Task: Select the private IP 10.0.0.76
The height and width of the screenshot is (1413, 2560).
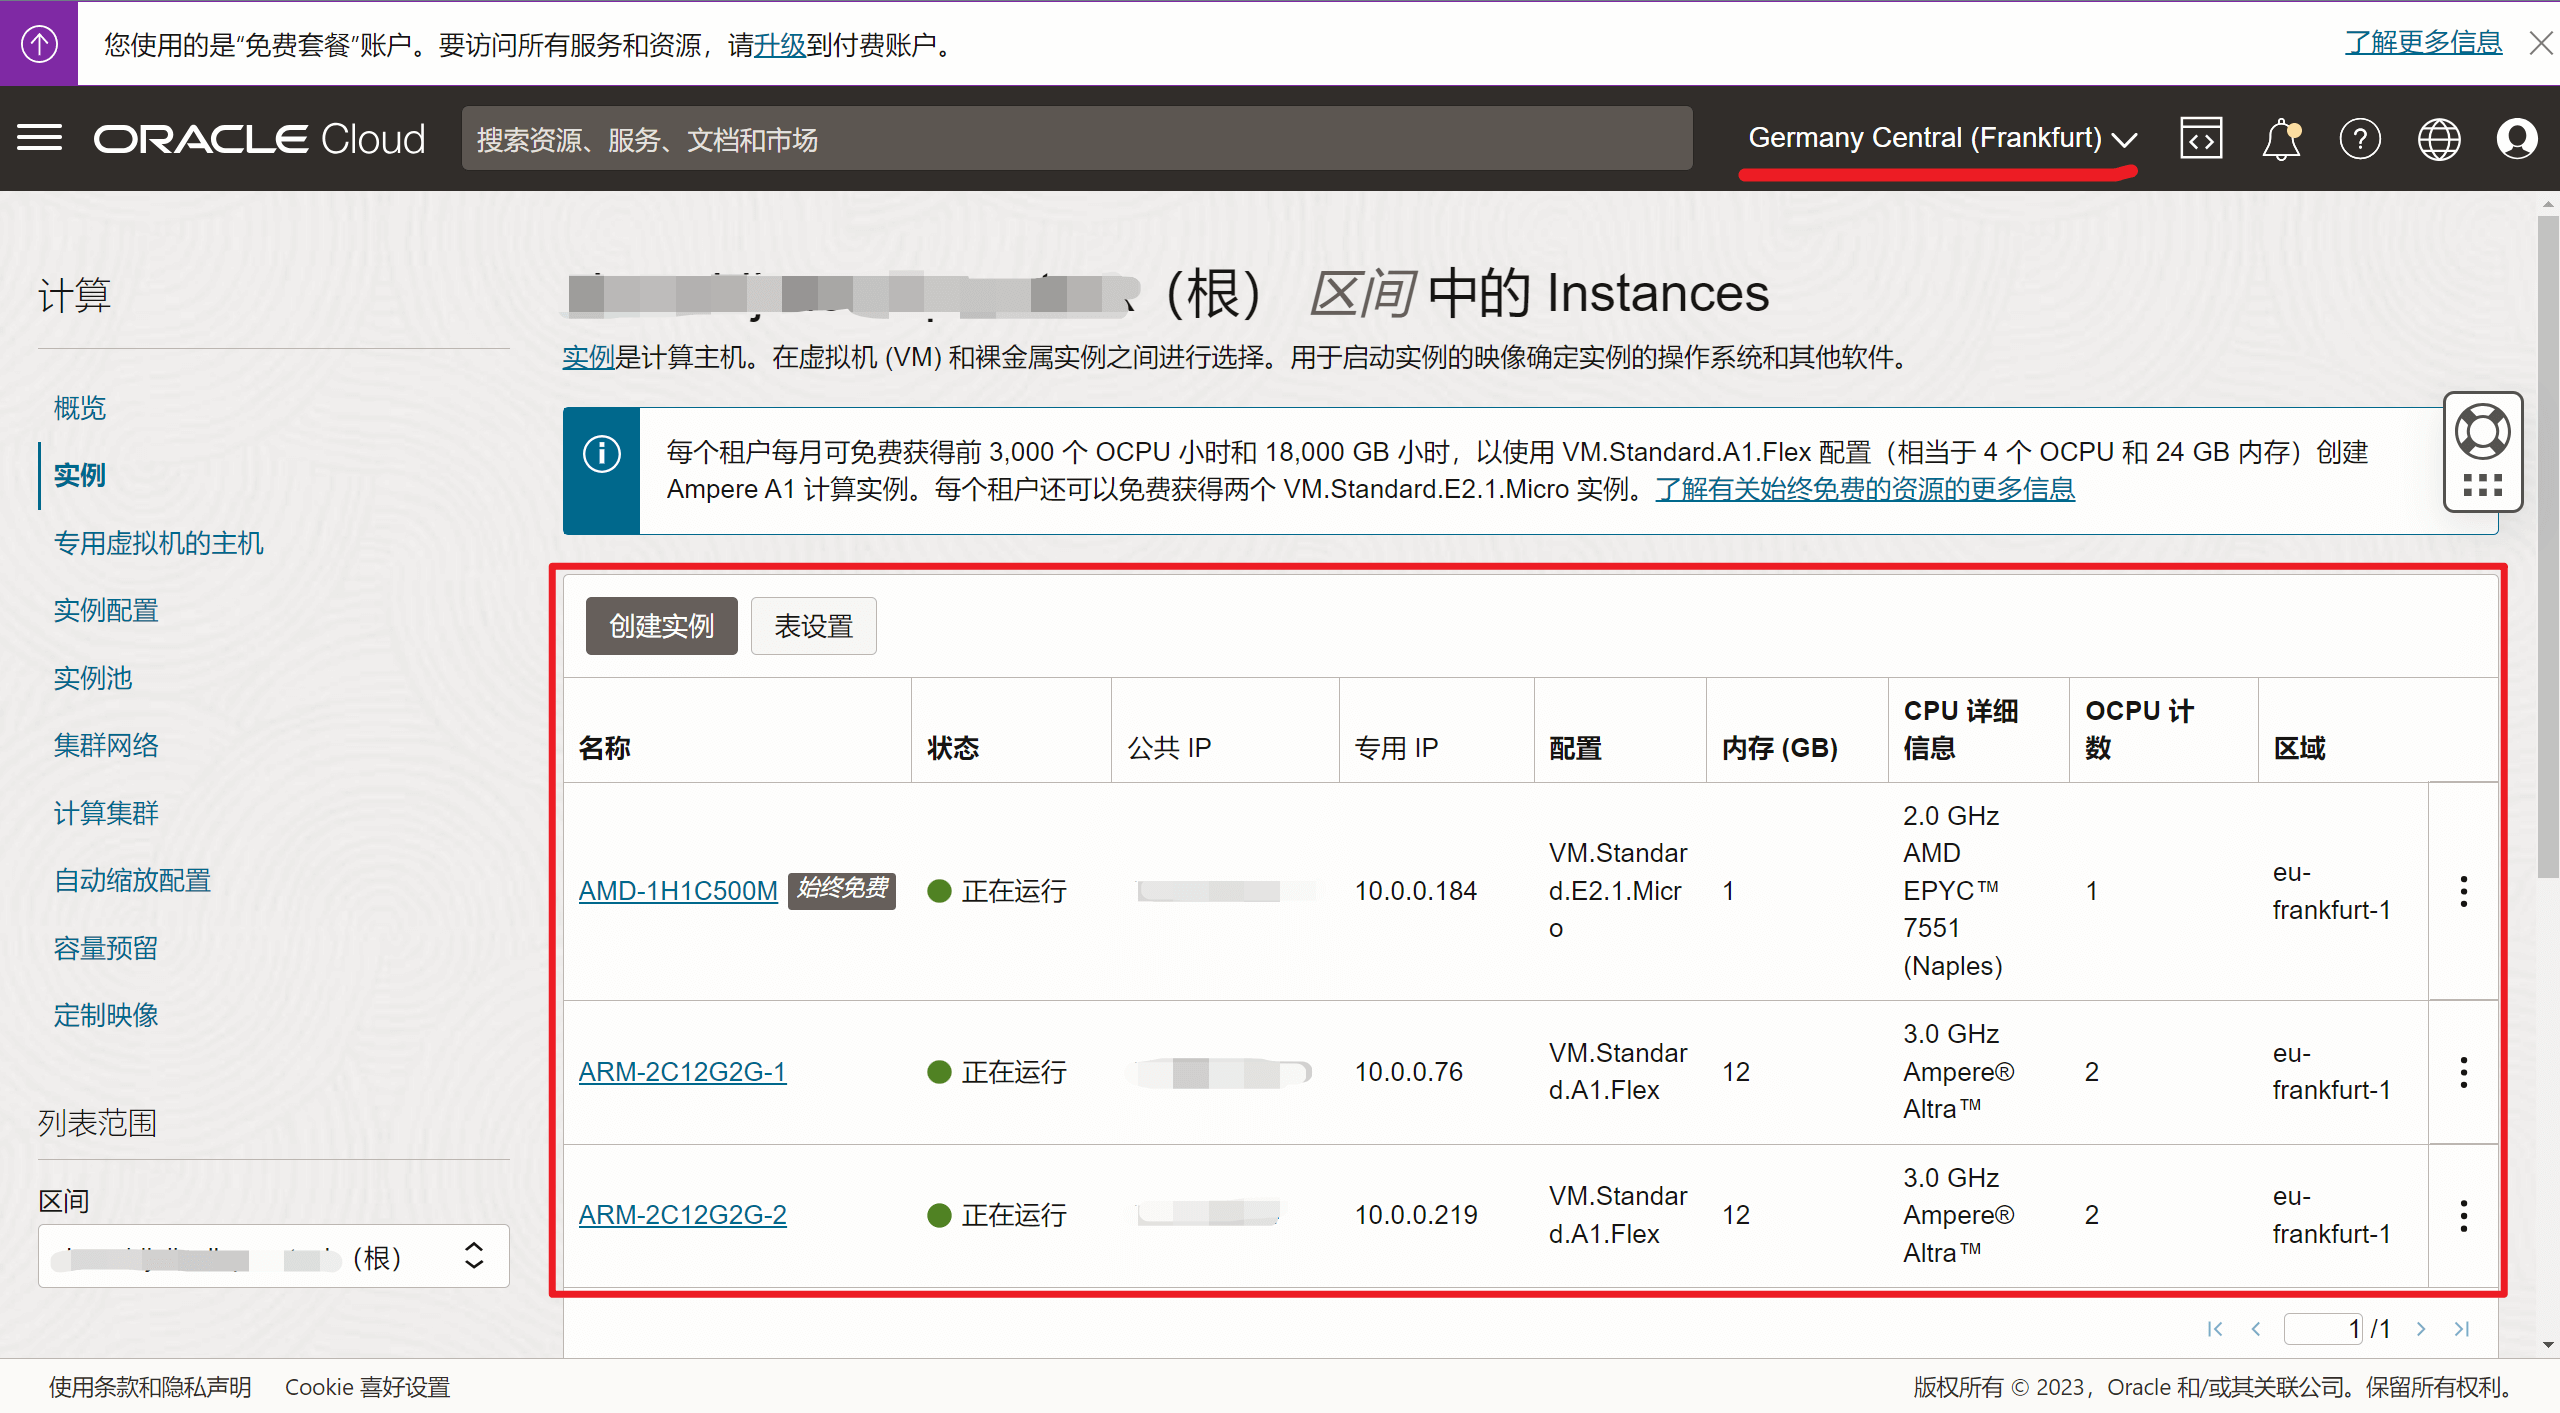Action: (1408, 1072)
